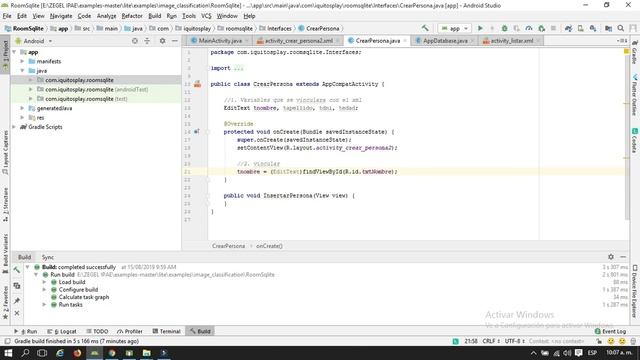Open the Run tool window
This screenshot has height=360, width=640.
pos(26,331)
